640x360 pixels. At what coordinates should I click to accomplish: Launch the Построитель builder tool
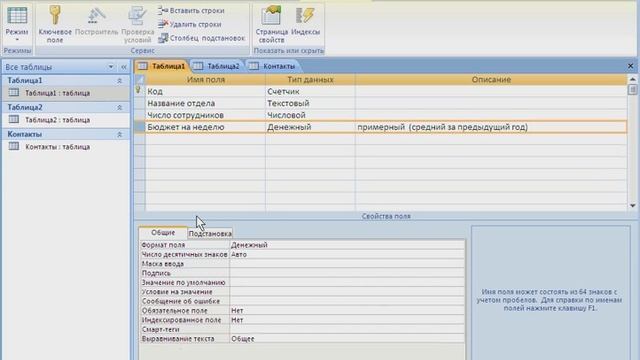[x=96, y=21]
